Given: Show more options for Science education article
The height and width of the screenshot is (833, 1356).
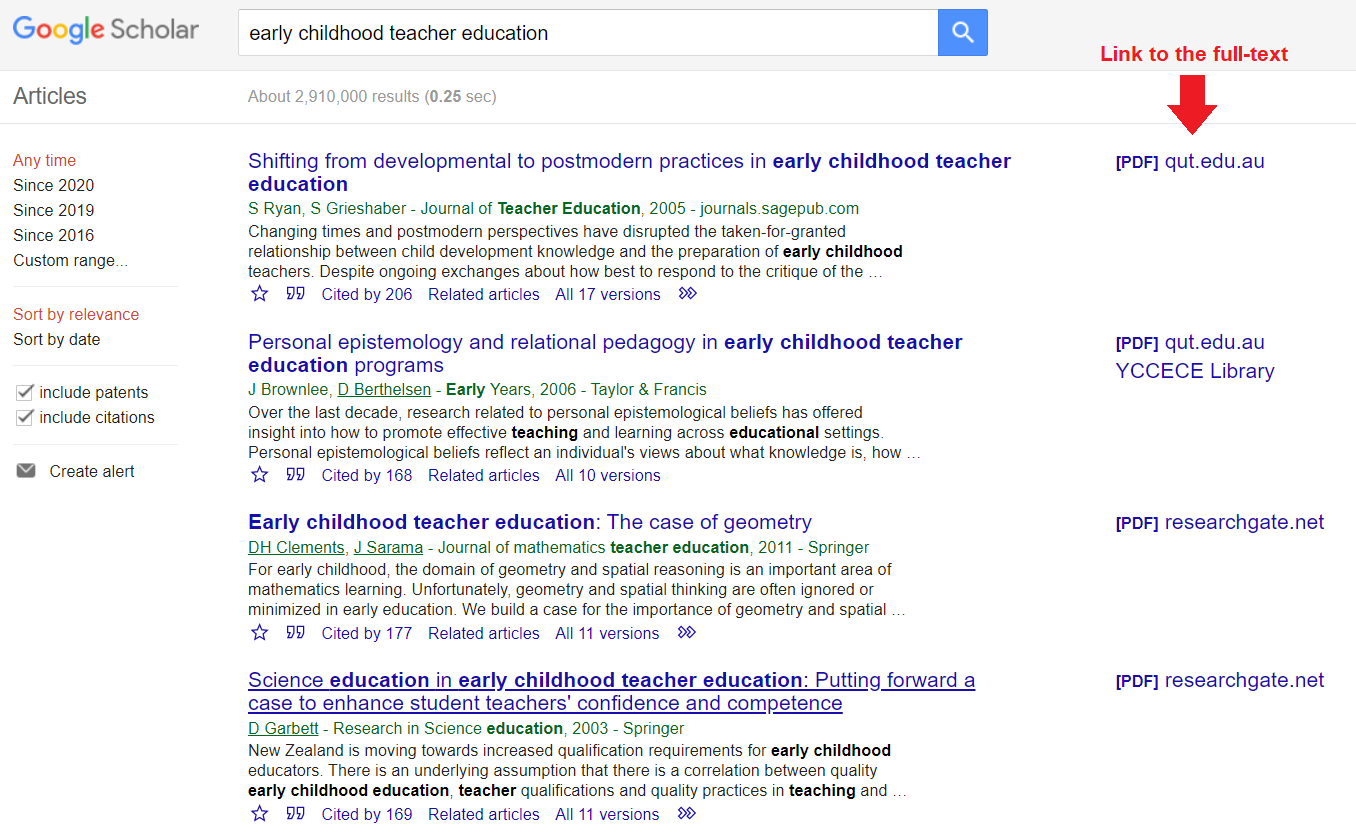Looking at the screenshot, I should coord(687,814).
